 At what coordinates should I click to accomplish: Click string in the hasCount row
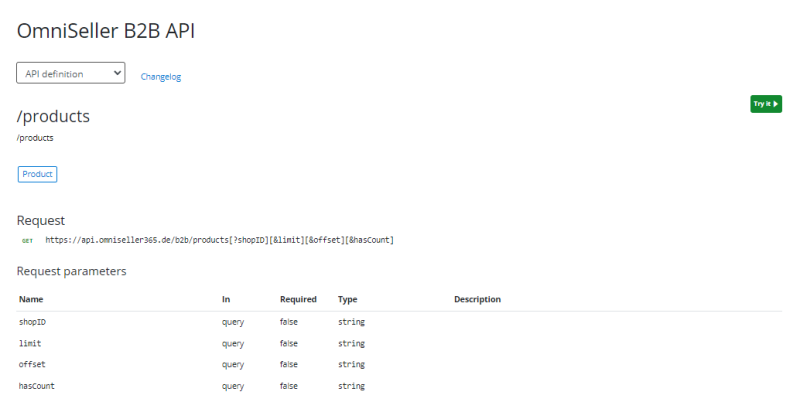tap(351, 386)
